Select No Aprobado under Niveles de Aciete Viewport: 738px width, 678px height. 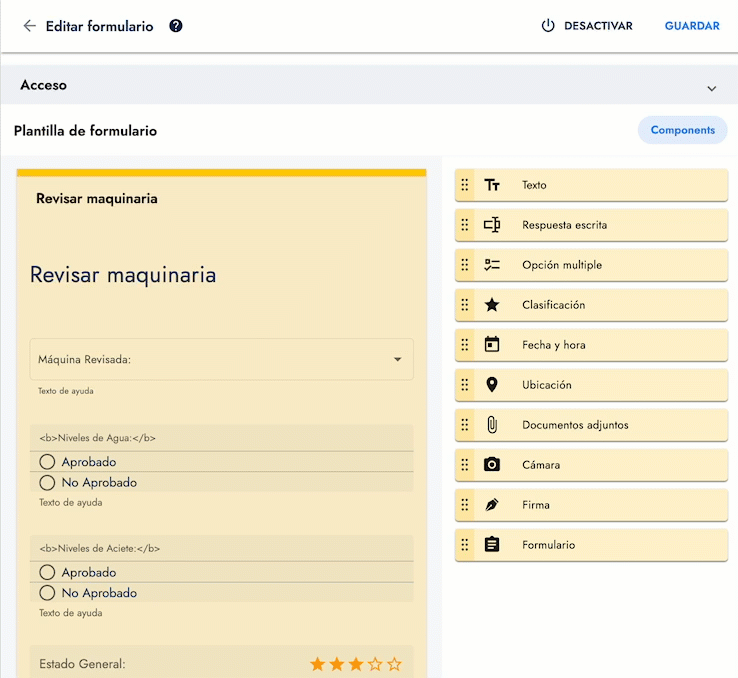pos(47,593)
